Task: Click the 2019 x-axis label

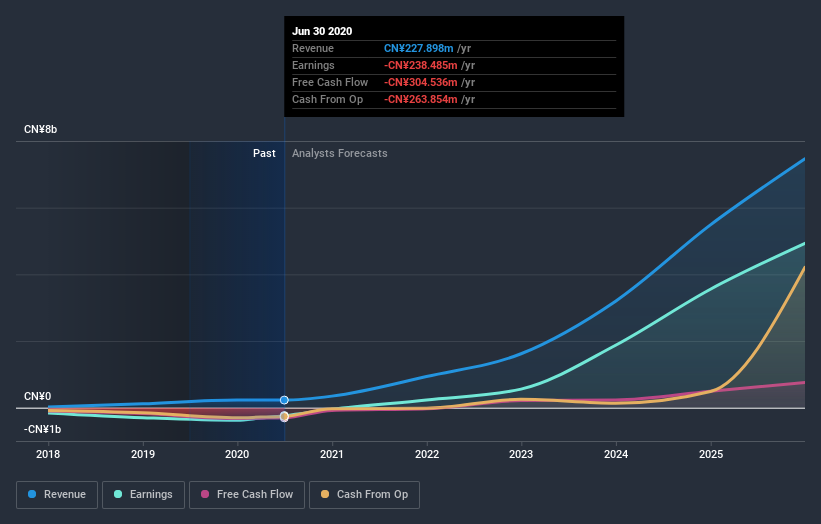Action: (x=142, y=454)
